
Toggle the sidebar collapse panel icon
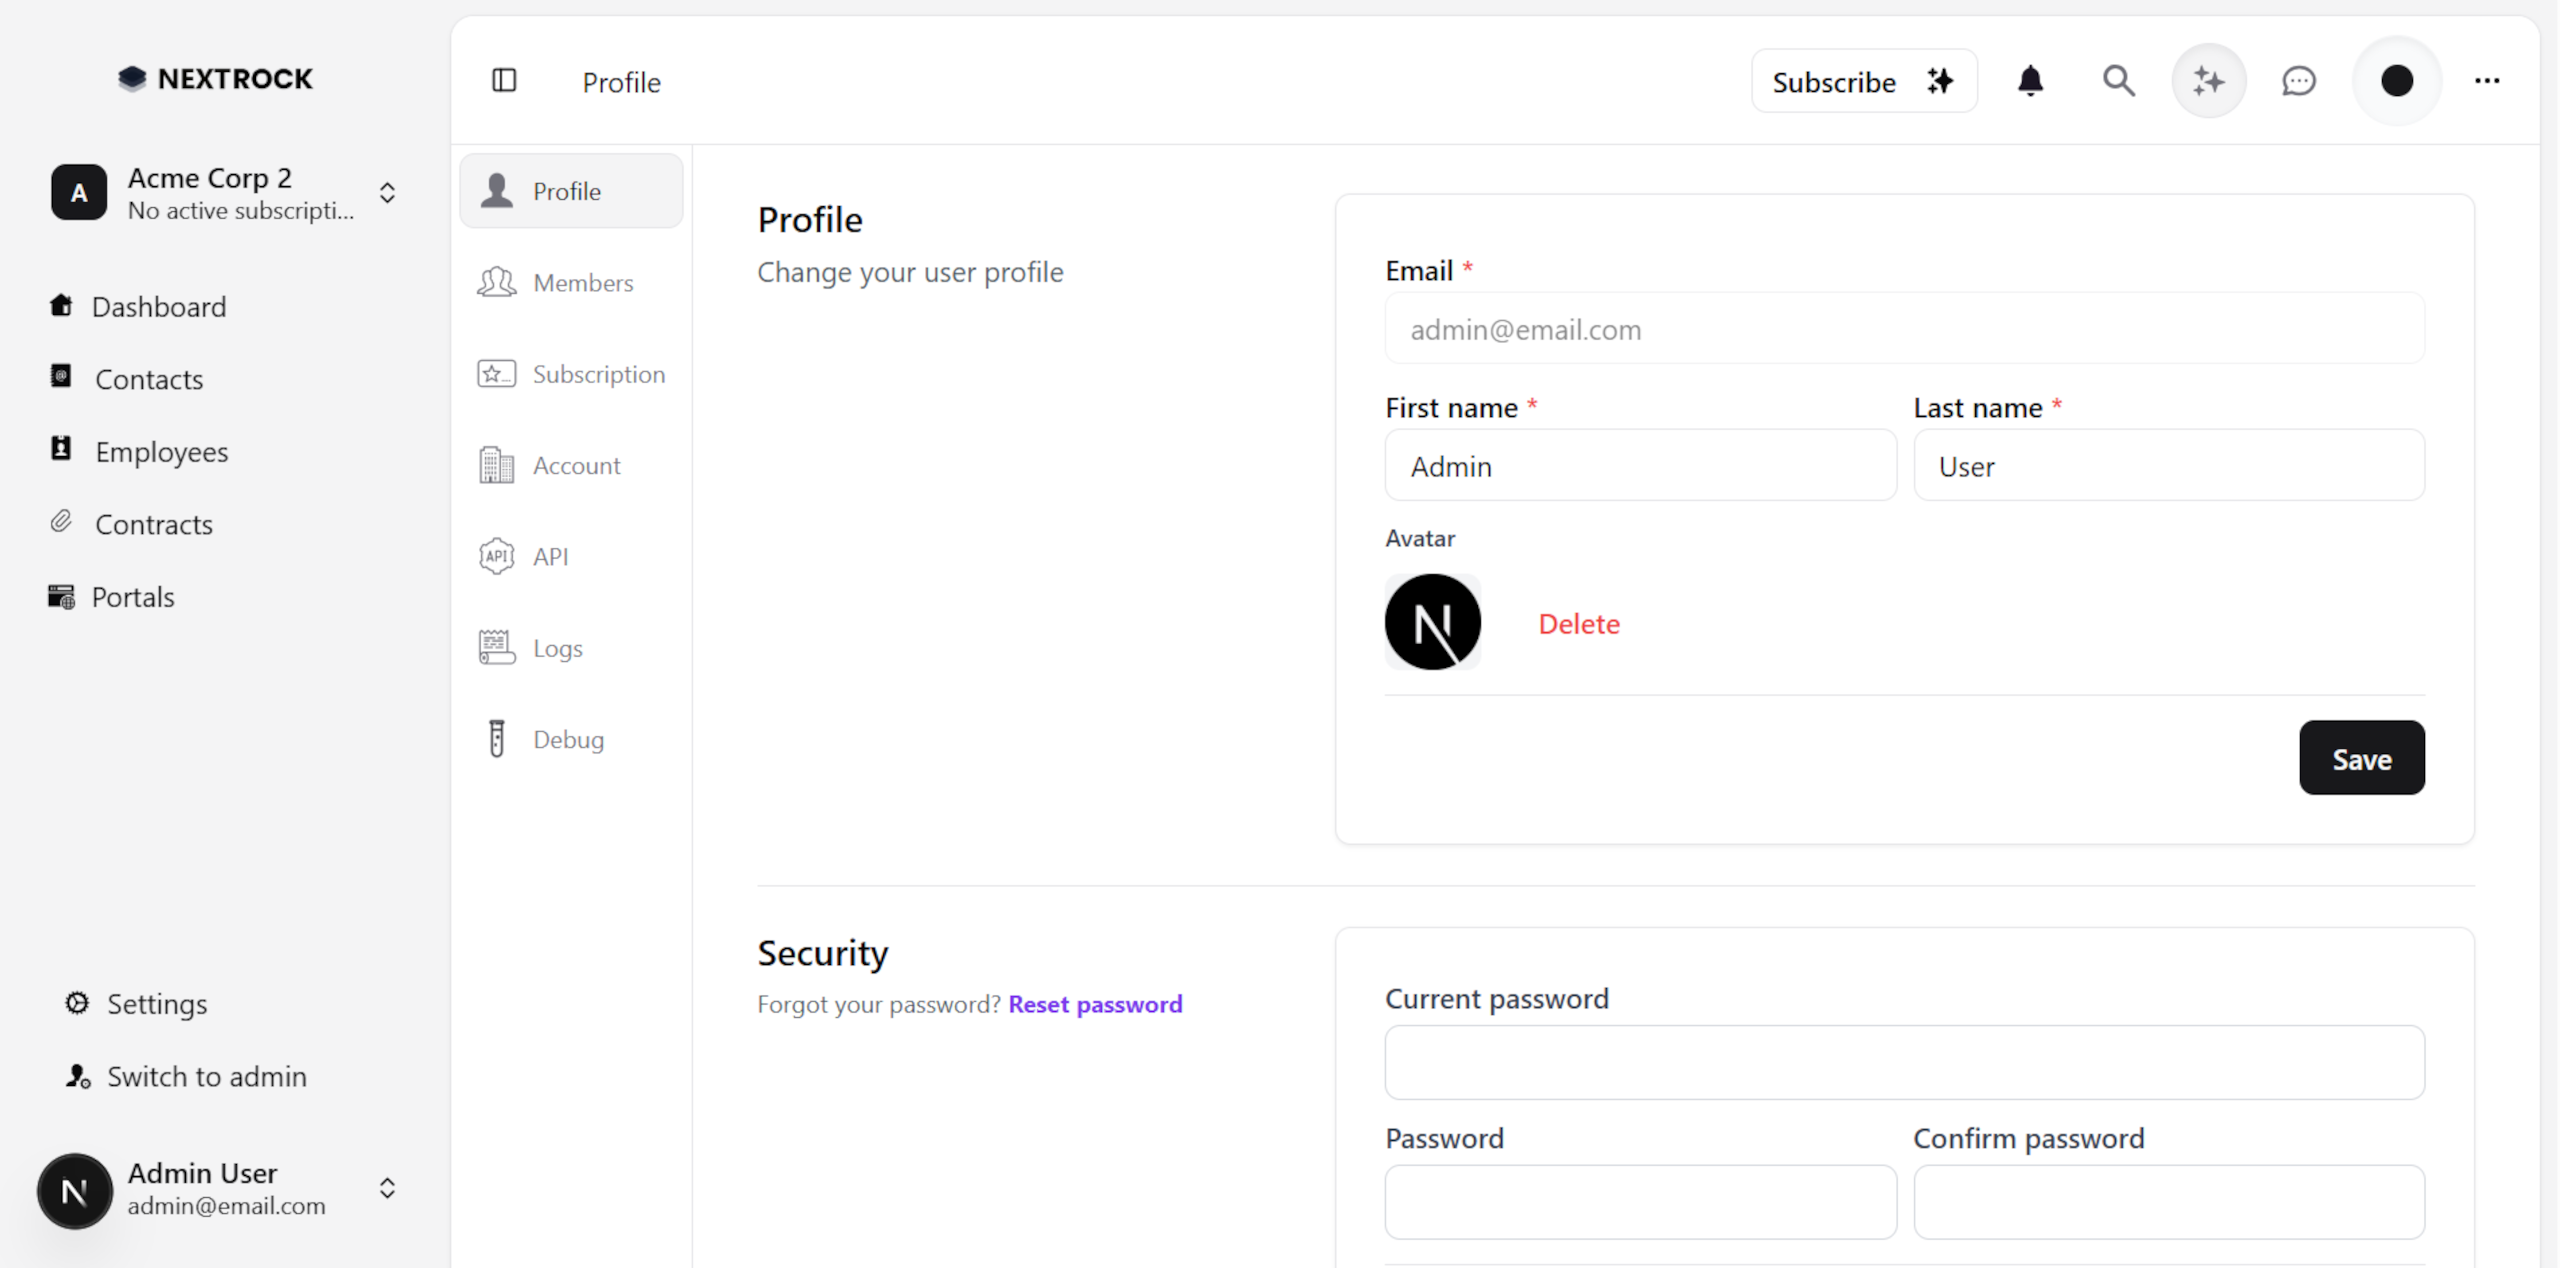pyautogui.click(x=504, y=81)
